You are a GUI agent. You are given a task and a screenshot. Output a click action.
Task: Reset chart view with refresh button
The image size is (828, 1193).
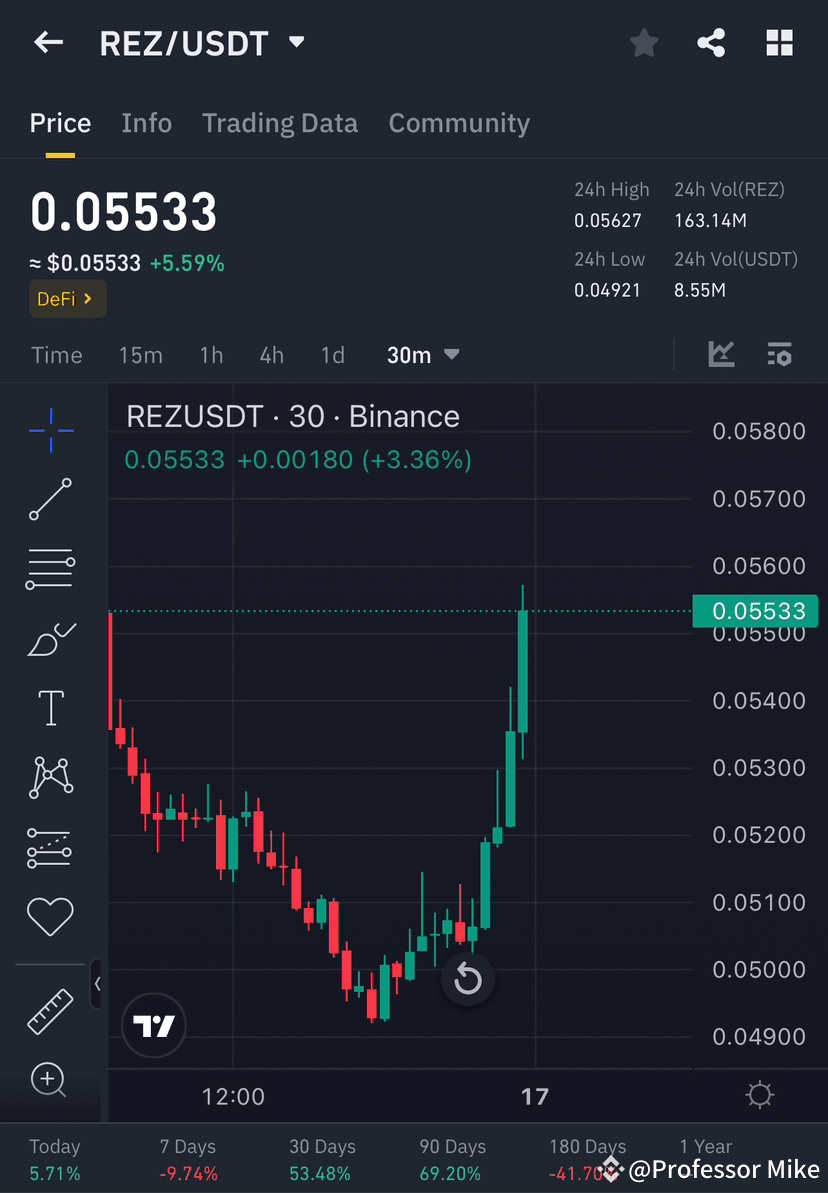click(467, 980)
